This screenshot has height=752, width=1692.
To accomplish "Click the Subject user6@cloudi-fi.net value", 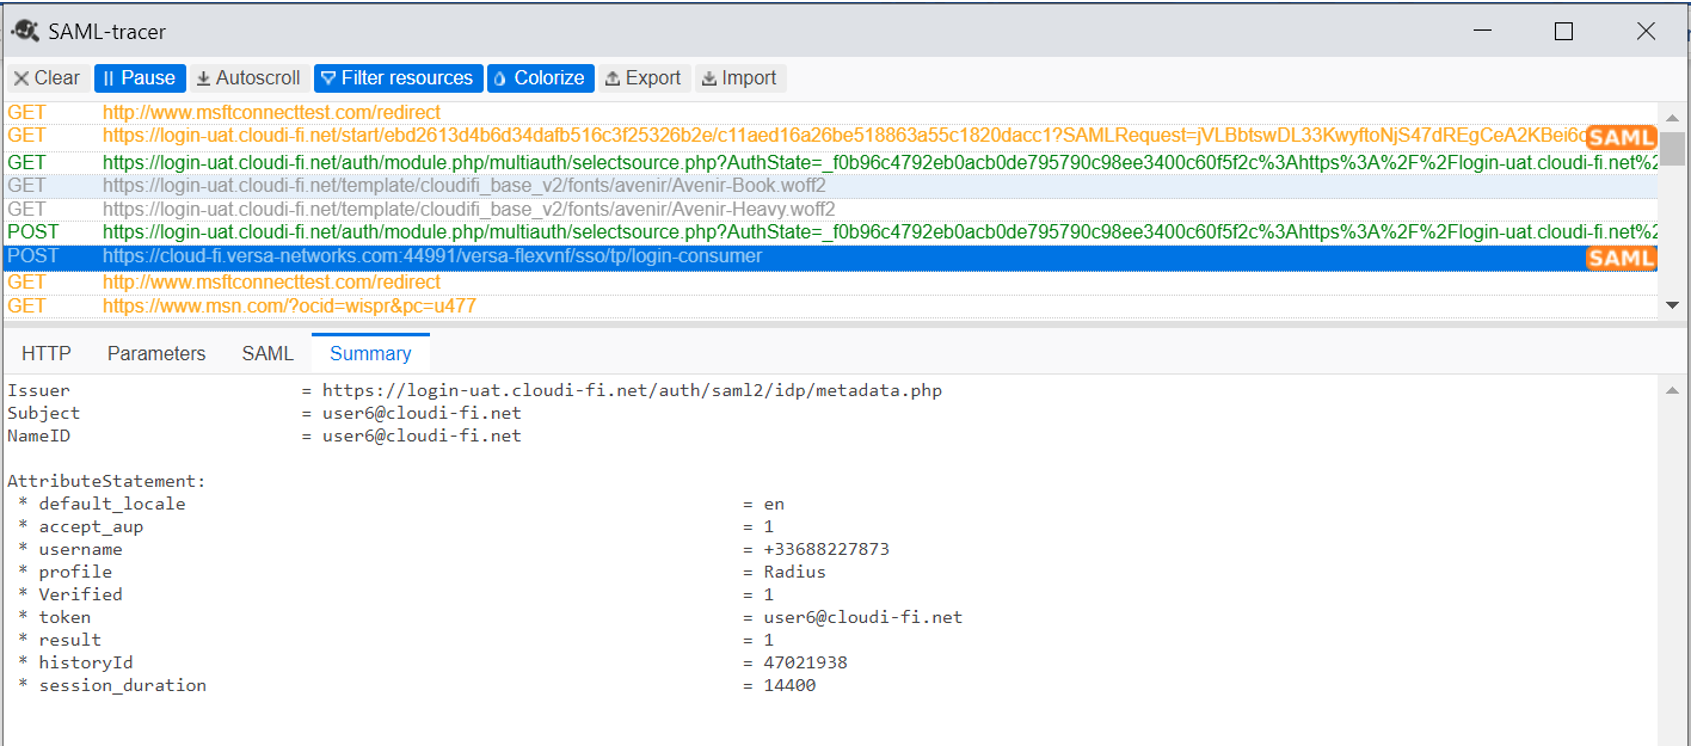I will tap(421, 413).
